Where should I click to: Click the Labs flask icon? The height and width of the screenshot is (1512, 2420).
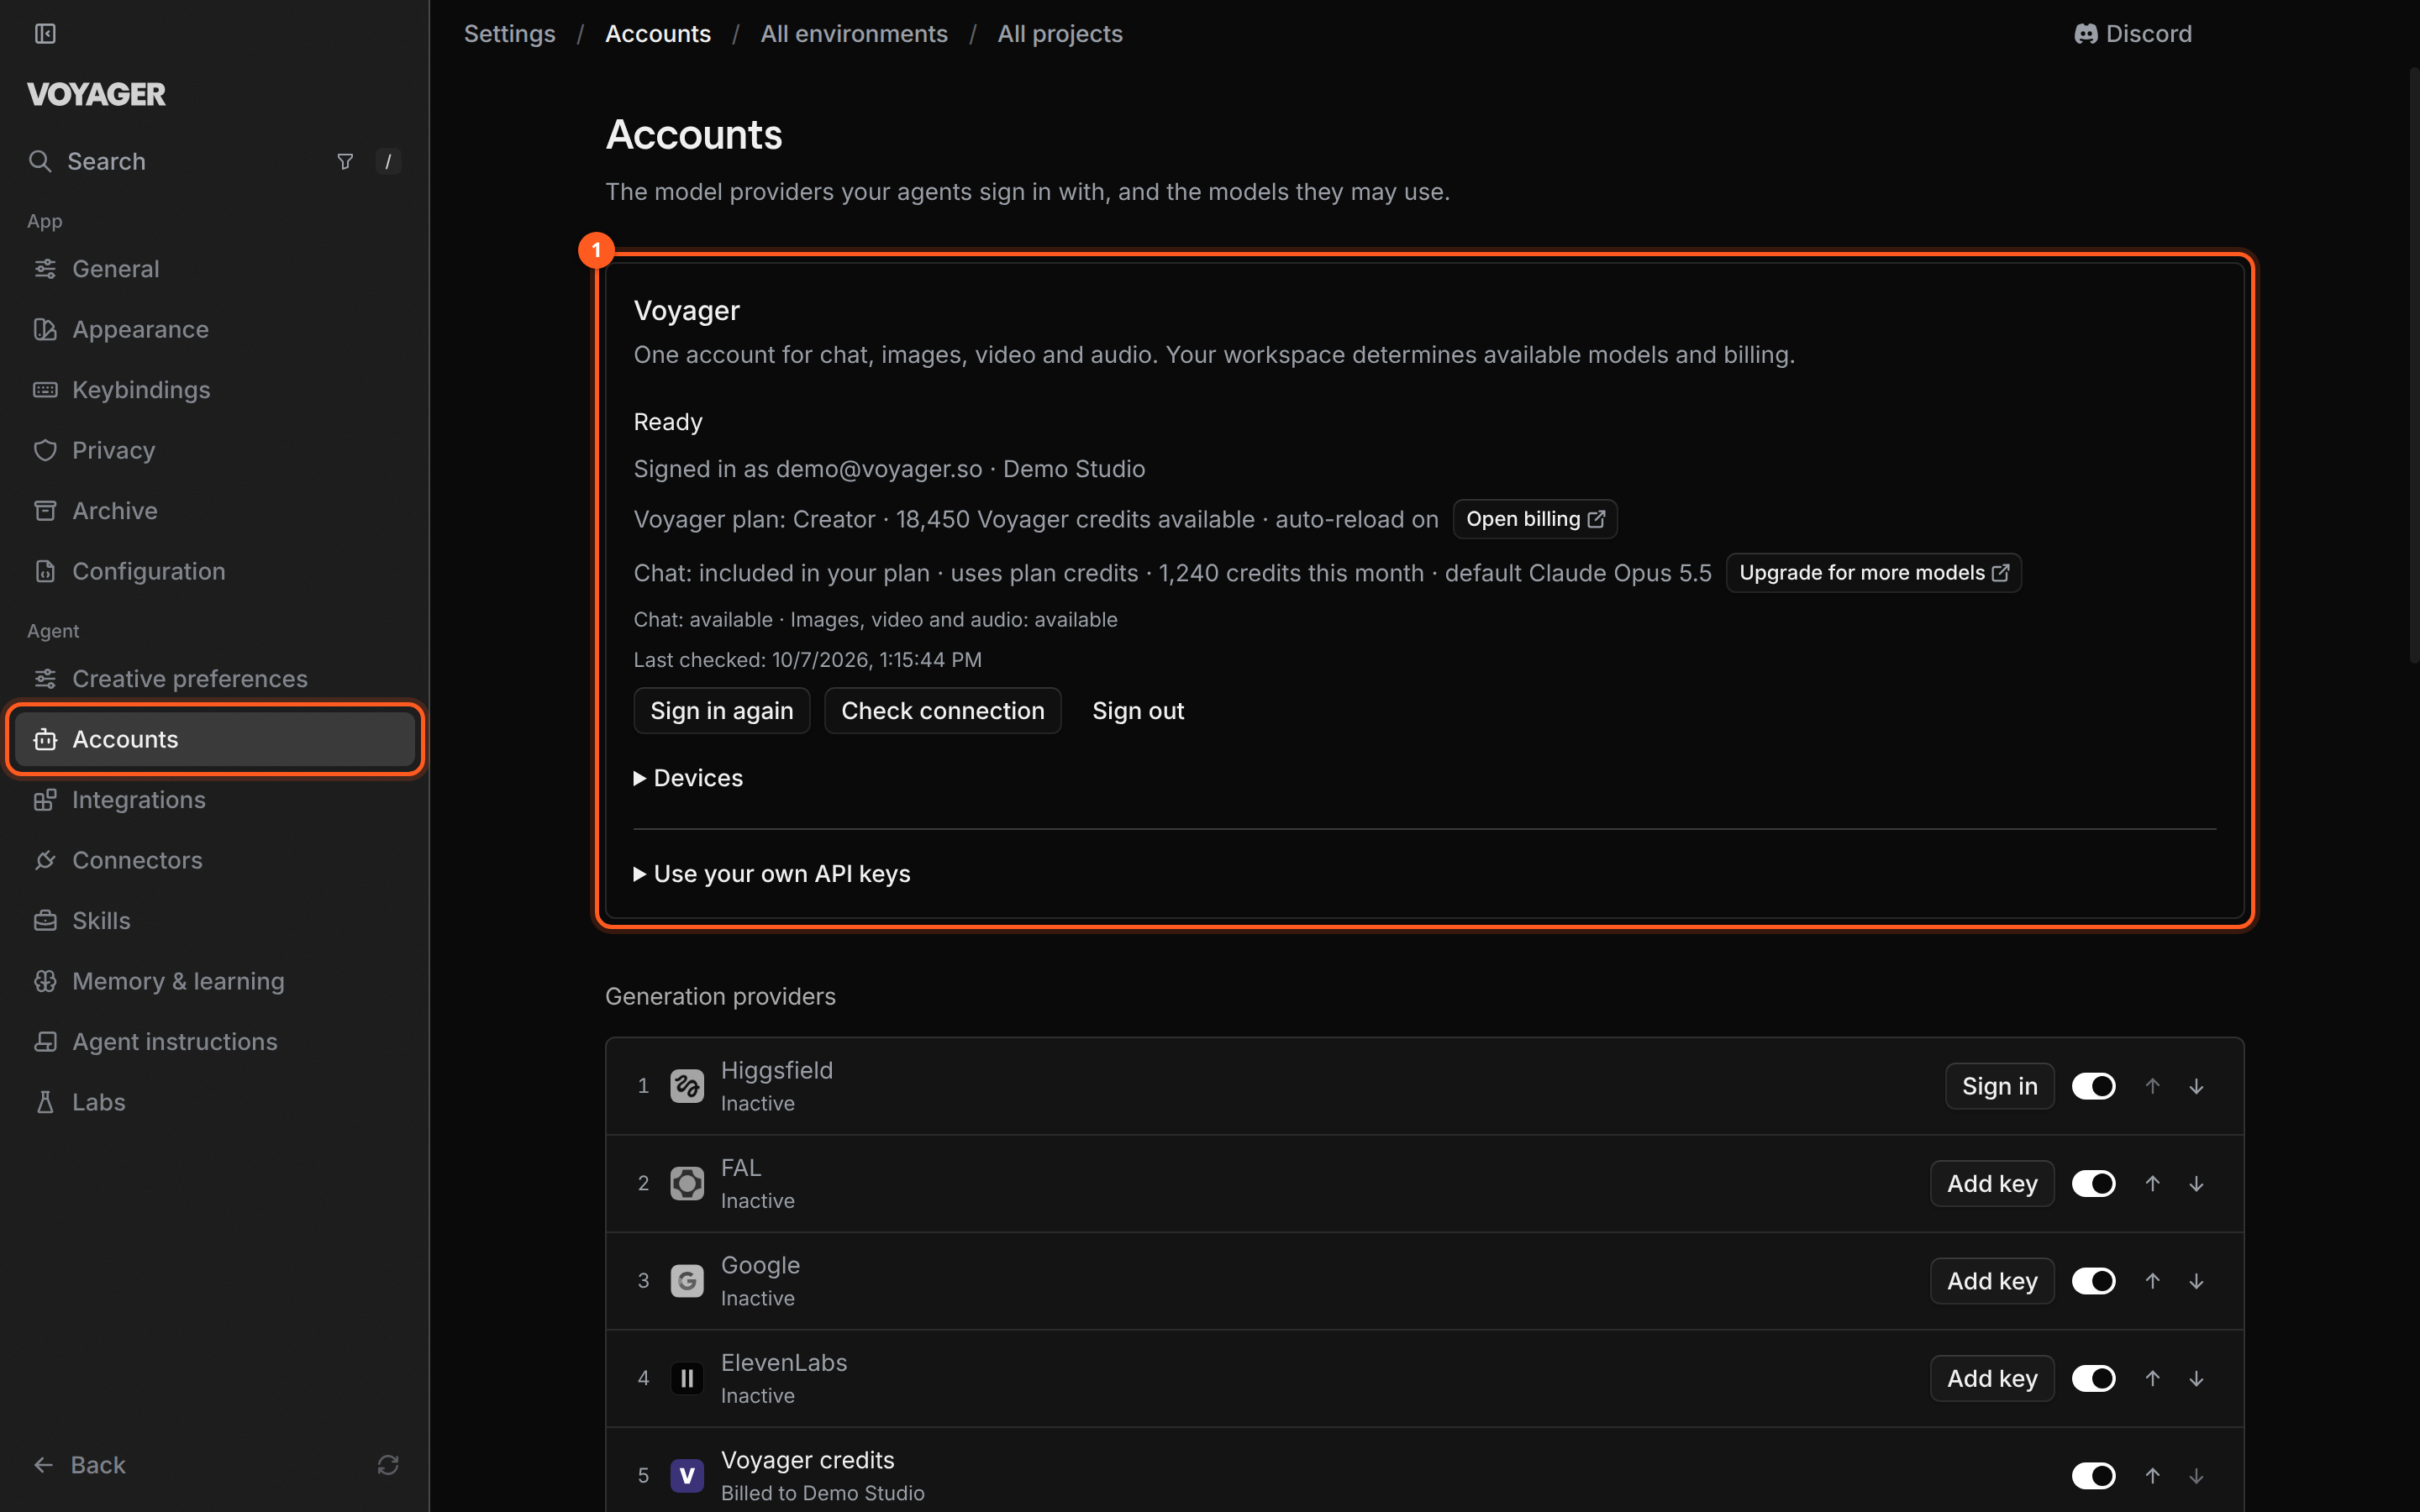(45, 1102)
